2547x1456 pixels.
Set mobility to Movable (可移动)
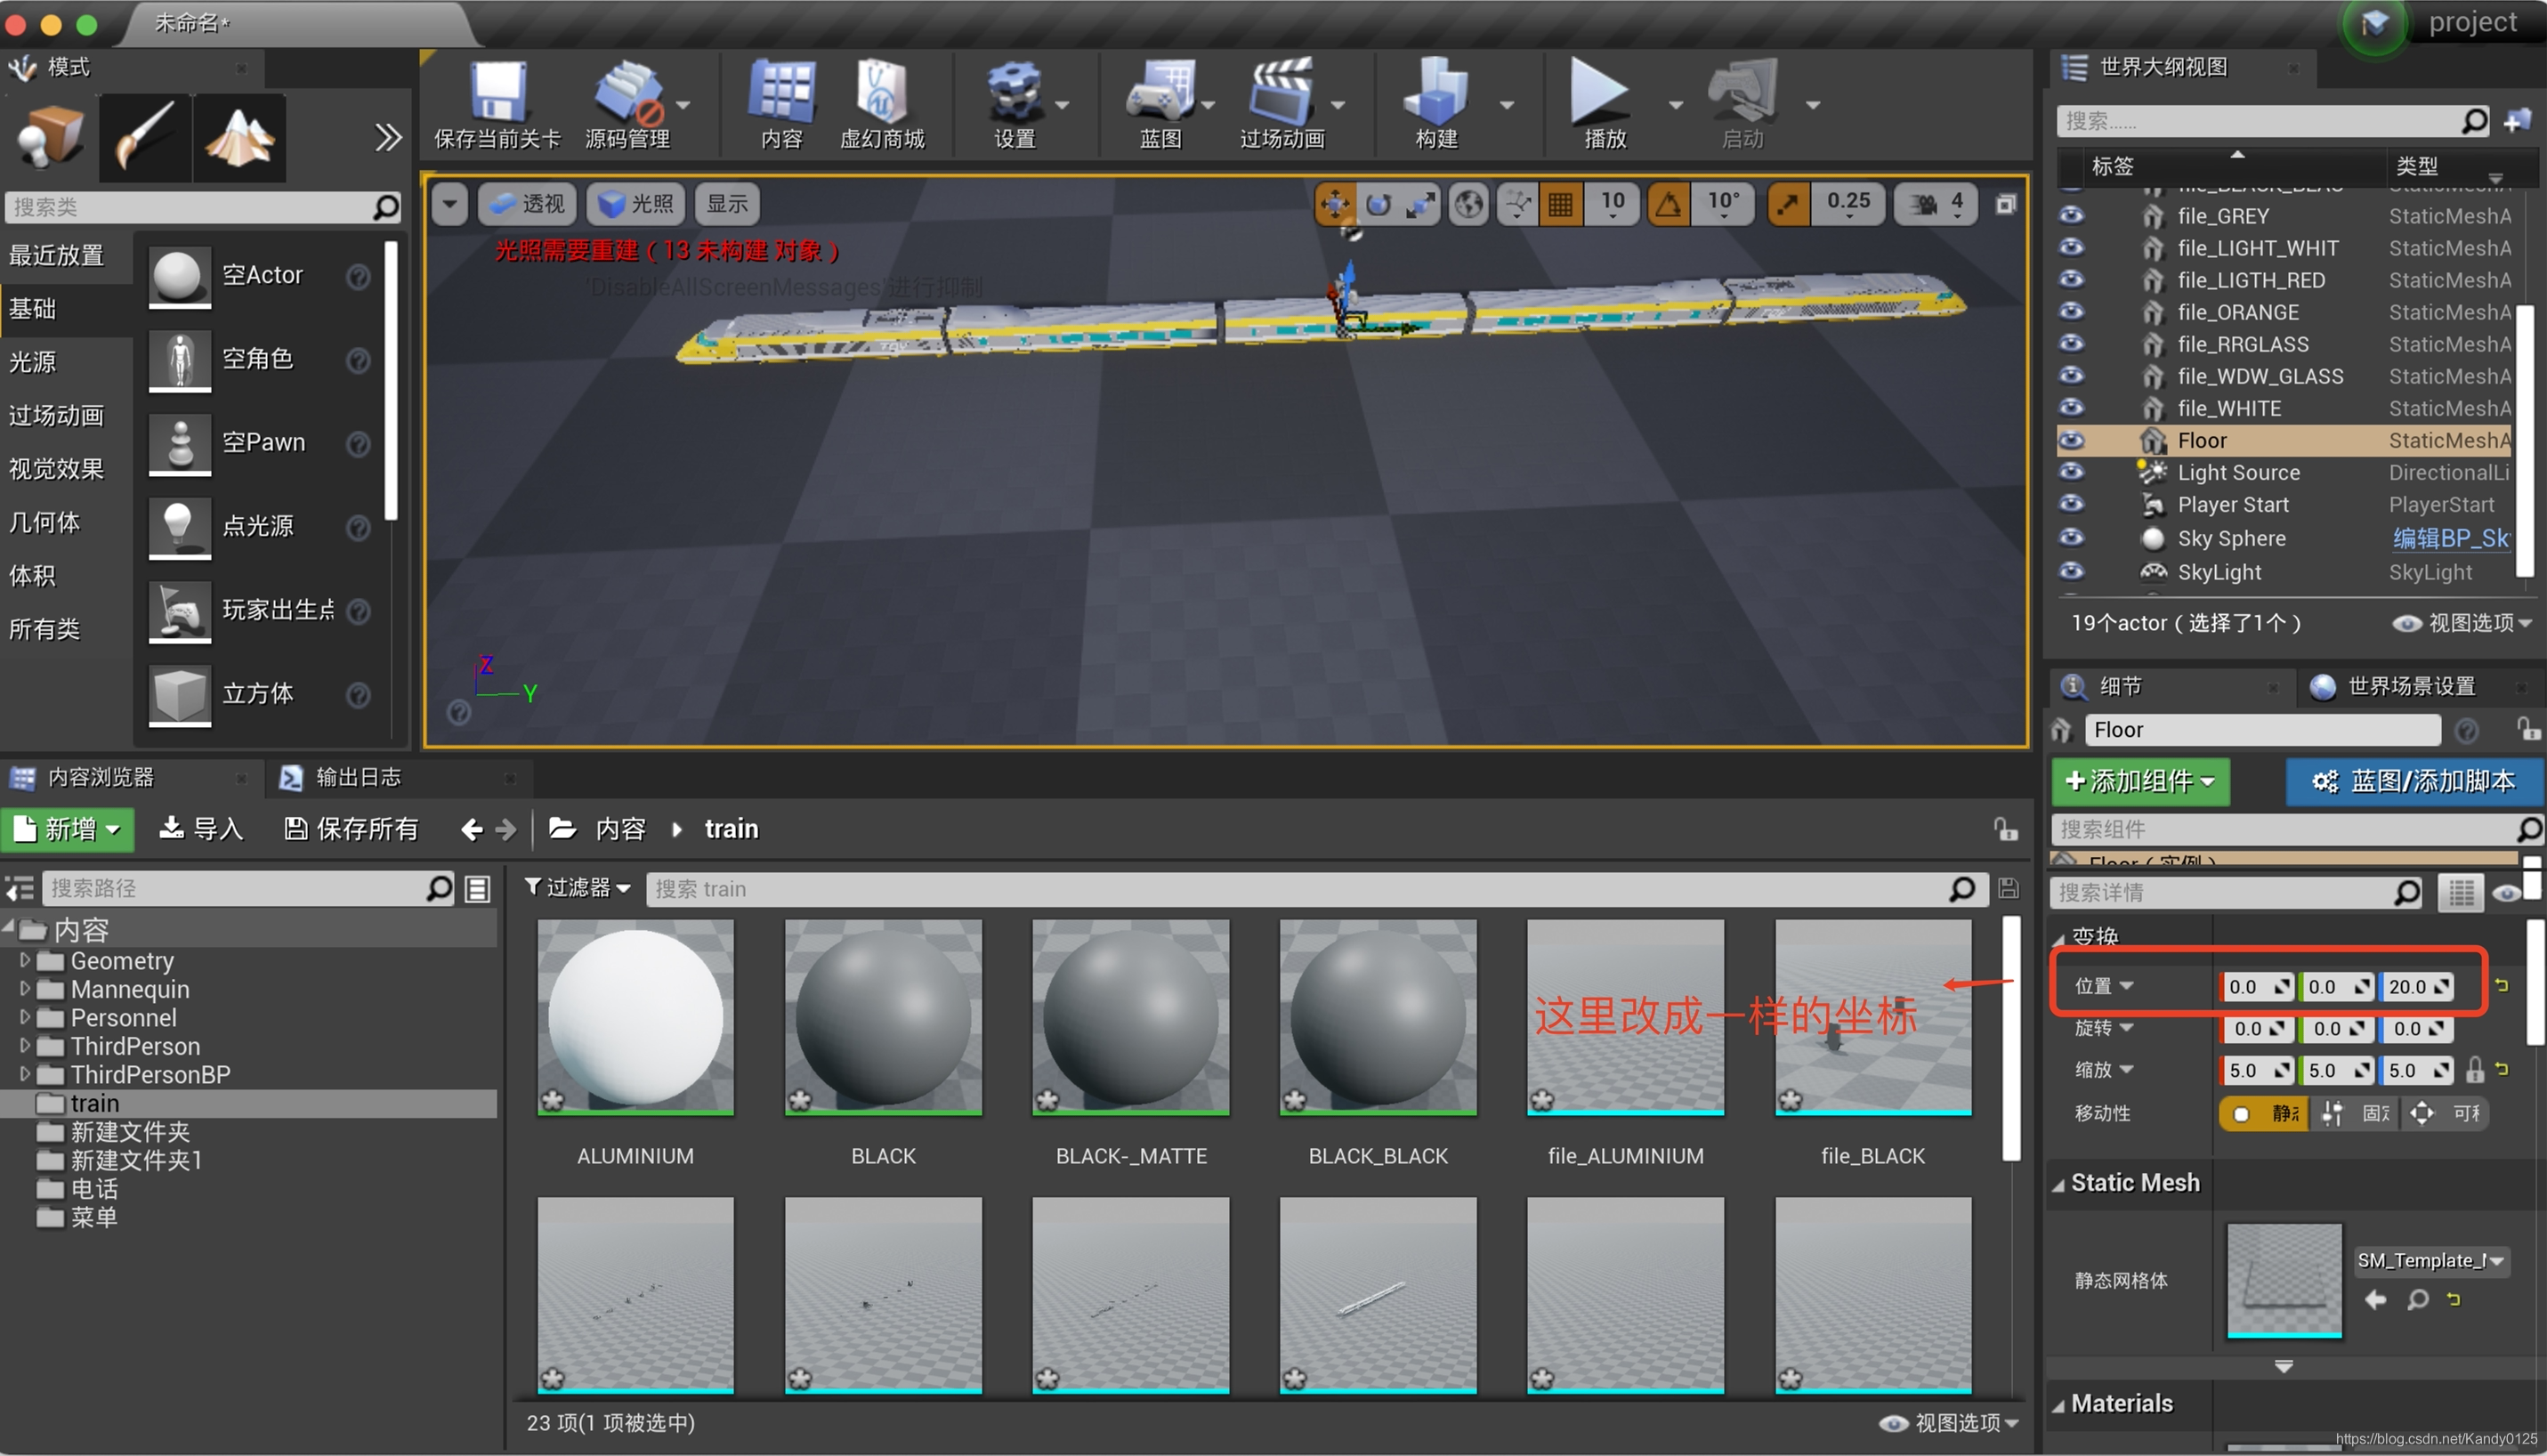click(x=2445, y=1113)
